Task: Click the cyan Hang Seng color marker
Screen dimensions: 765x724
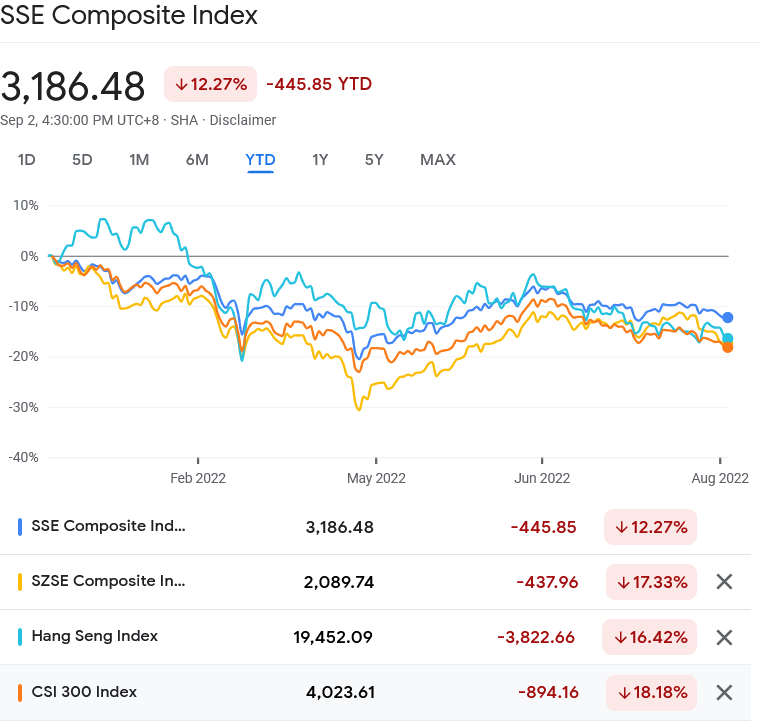Action: tap(20, 637)
